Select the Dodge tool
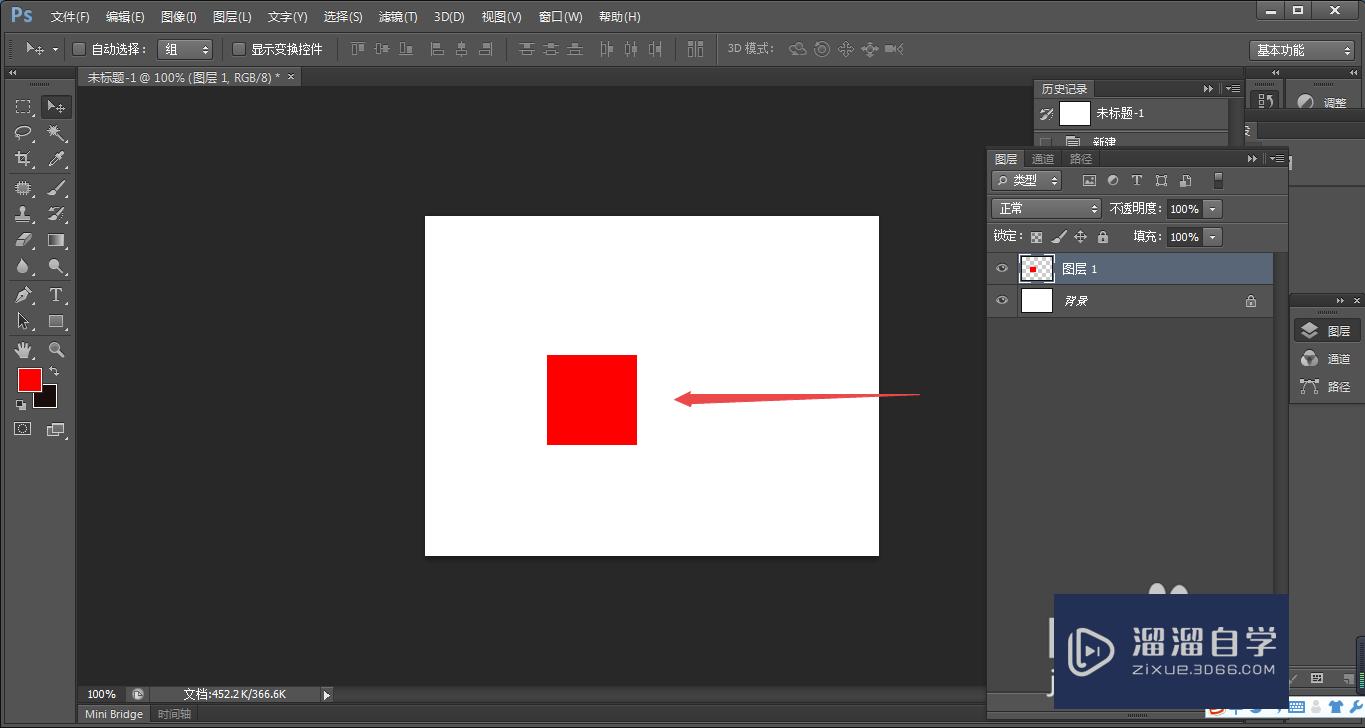This screenshot has width=1365, height=728. point(56,266)
